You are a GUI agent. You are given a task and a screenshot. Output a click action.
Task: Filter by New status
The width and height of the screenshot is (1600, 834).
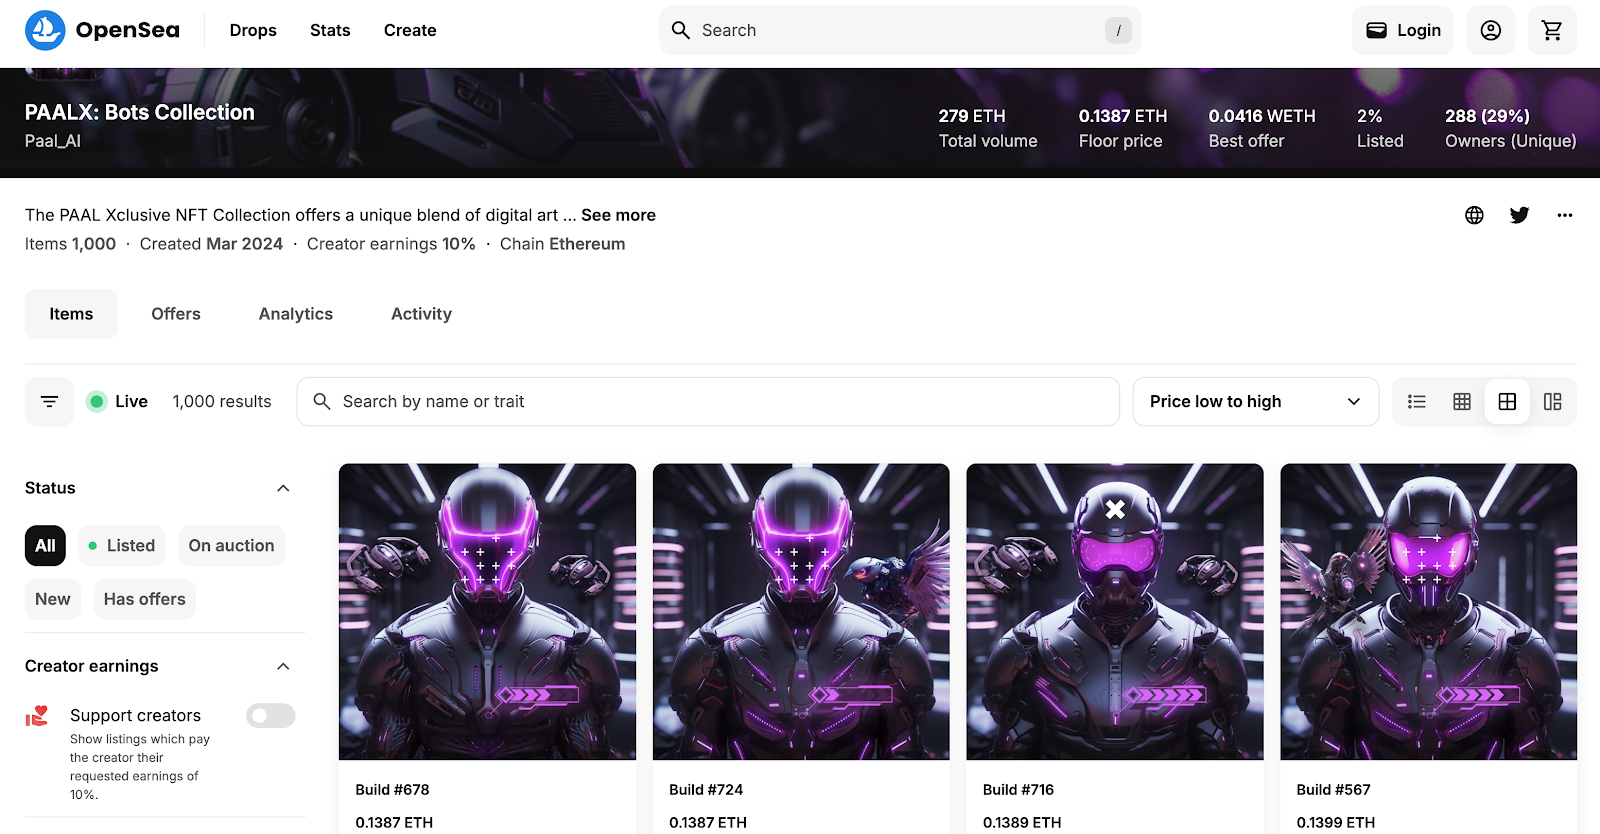53,599
